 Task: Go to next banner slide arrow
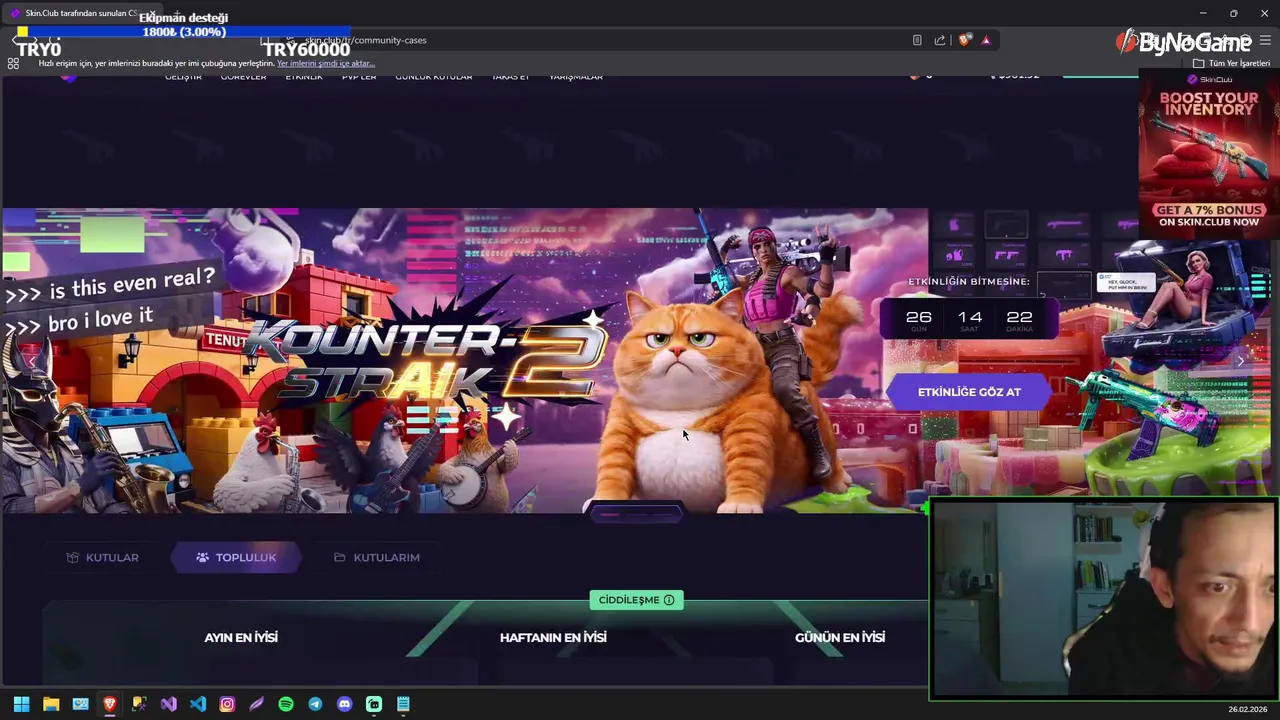(1241, 361)
